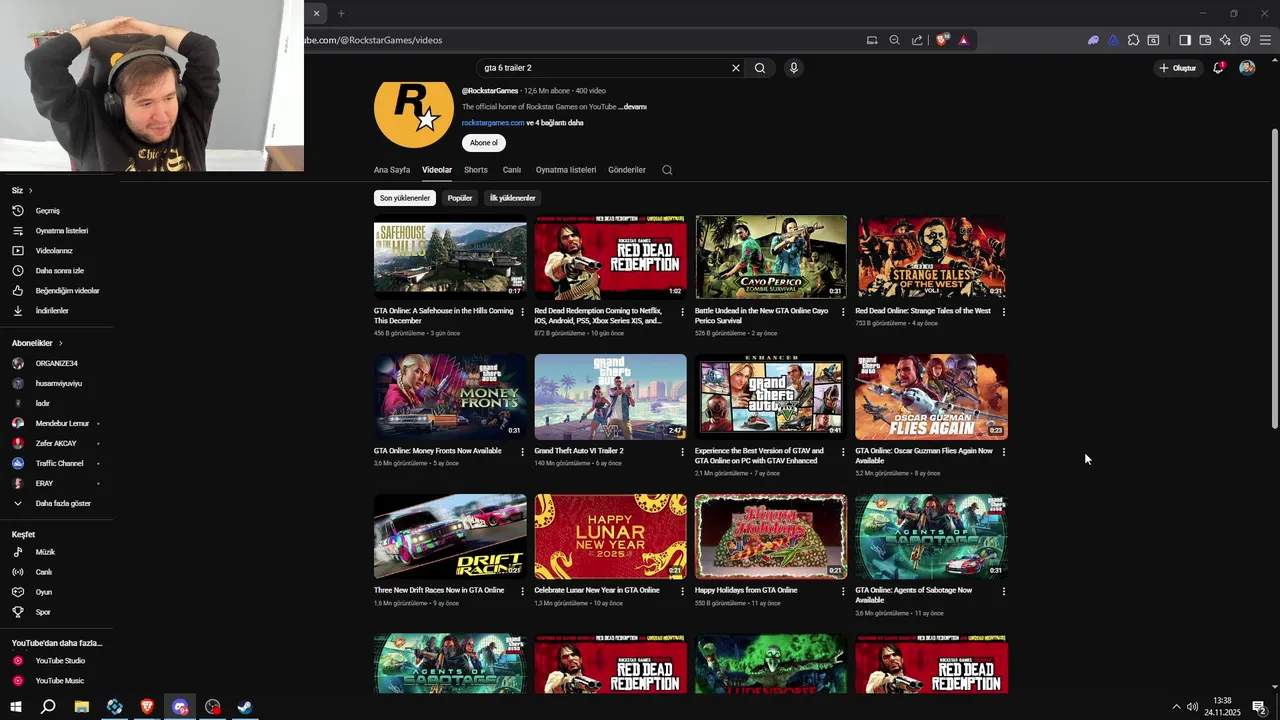The image size is (1280, 720).
Task: Click the Oluştur create button
Action: [1177, 68]
